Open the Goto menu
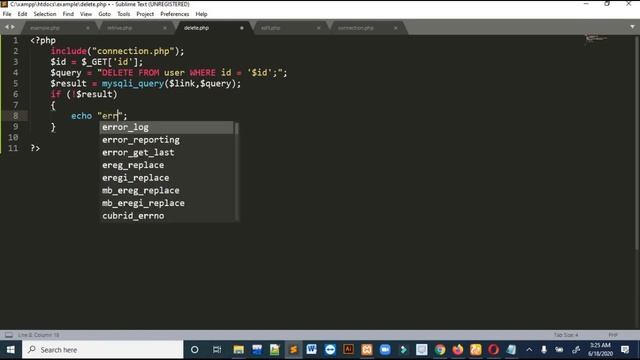 click(x=104, y=14)
